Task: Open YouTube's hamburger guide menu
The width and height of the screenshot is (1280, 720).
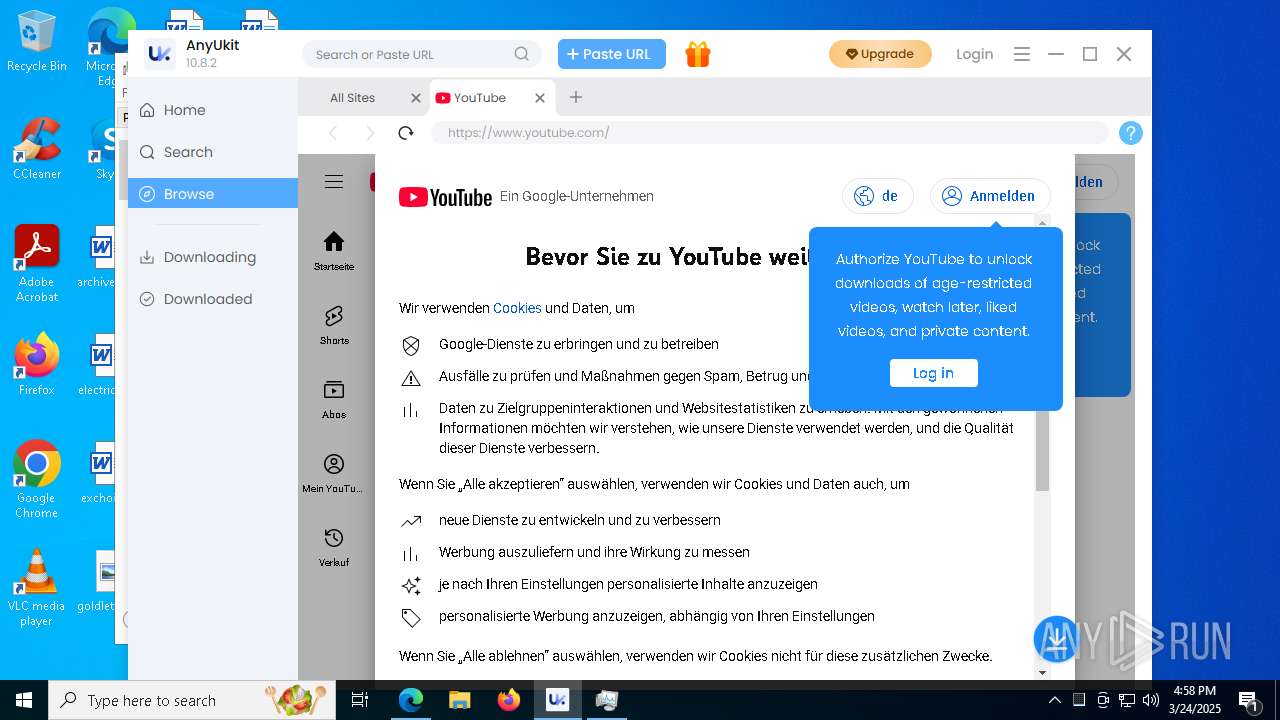Action: pos(334,181)
